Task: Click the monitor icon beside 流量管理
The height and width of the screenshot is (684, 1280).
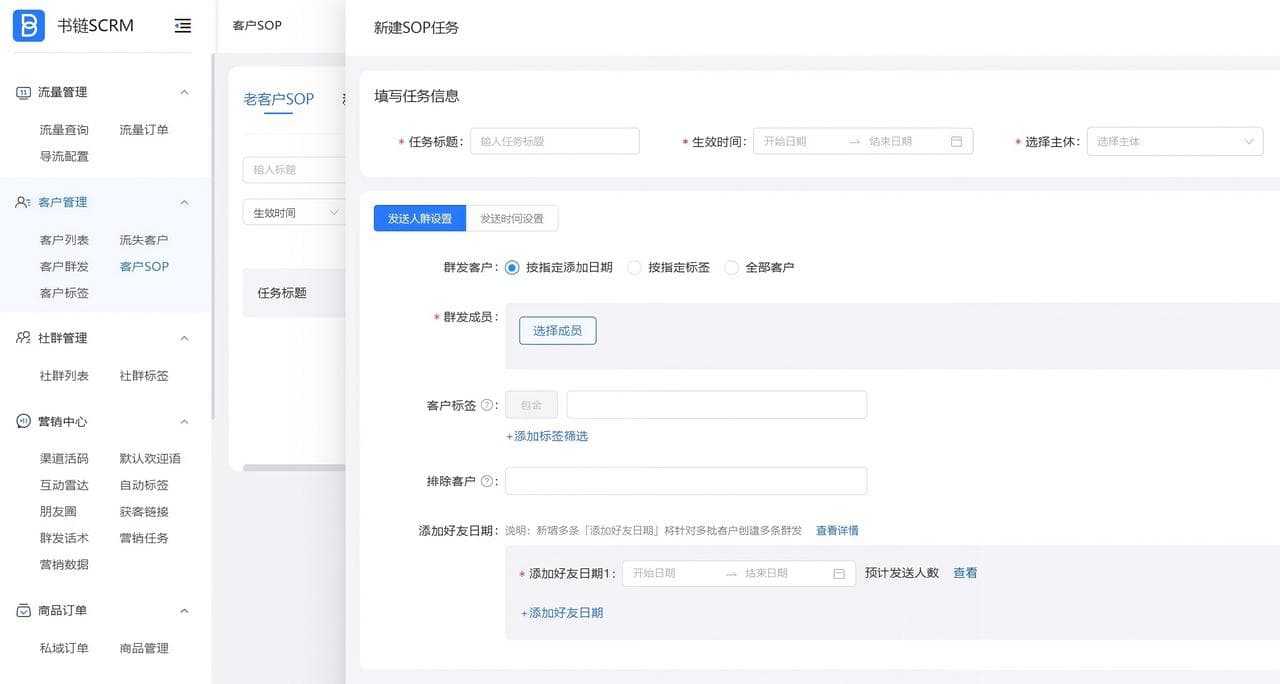Action: pyautogui.click(x=23, y=92)
